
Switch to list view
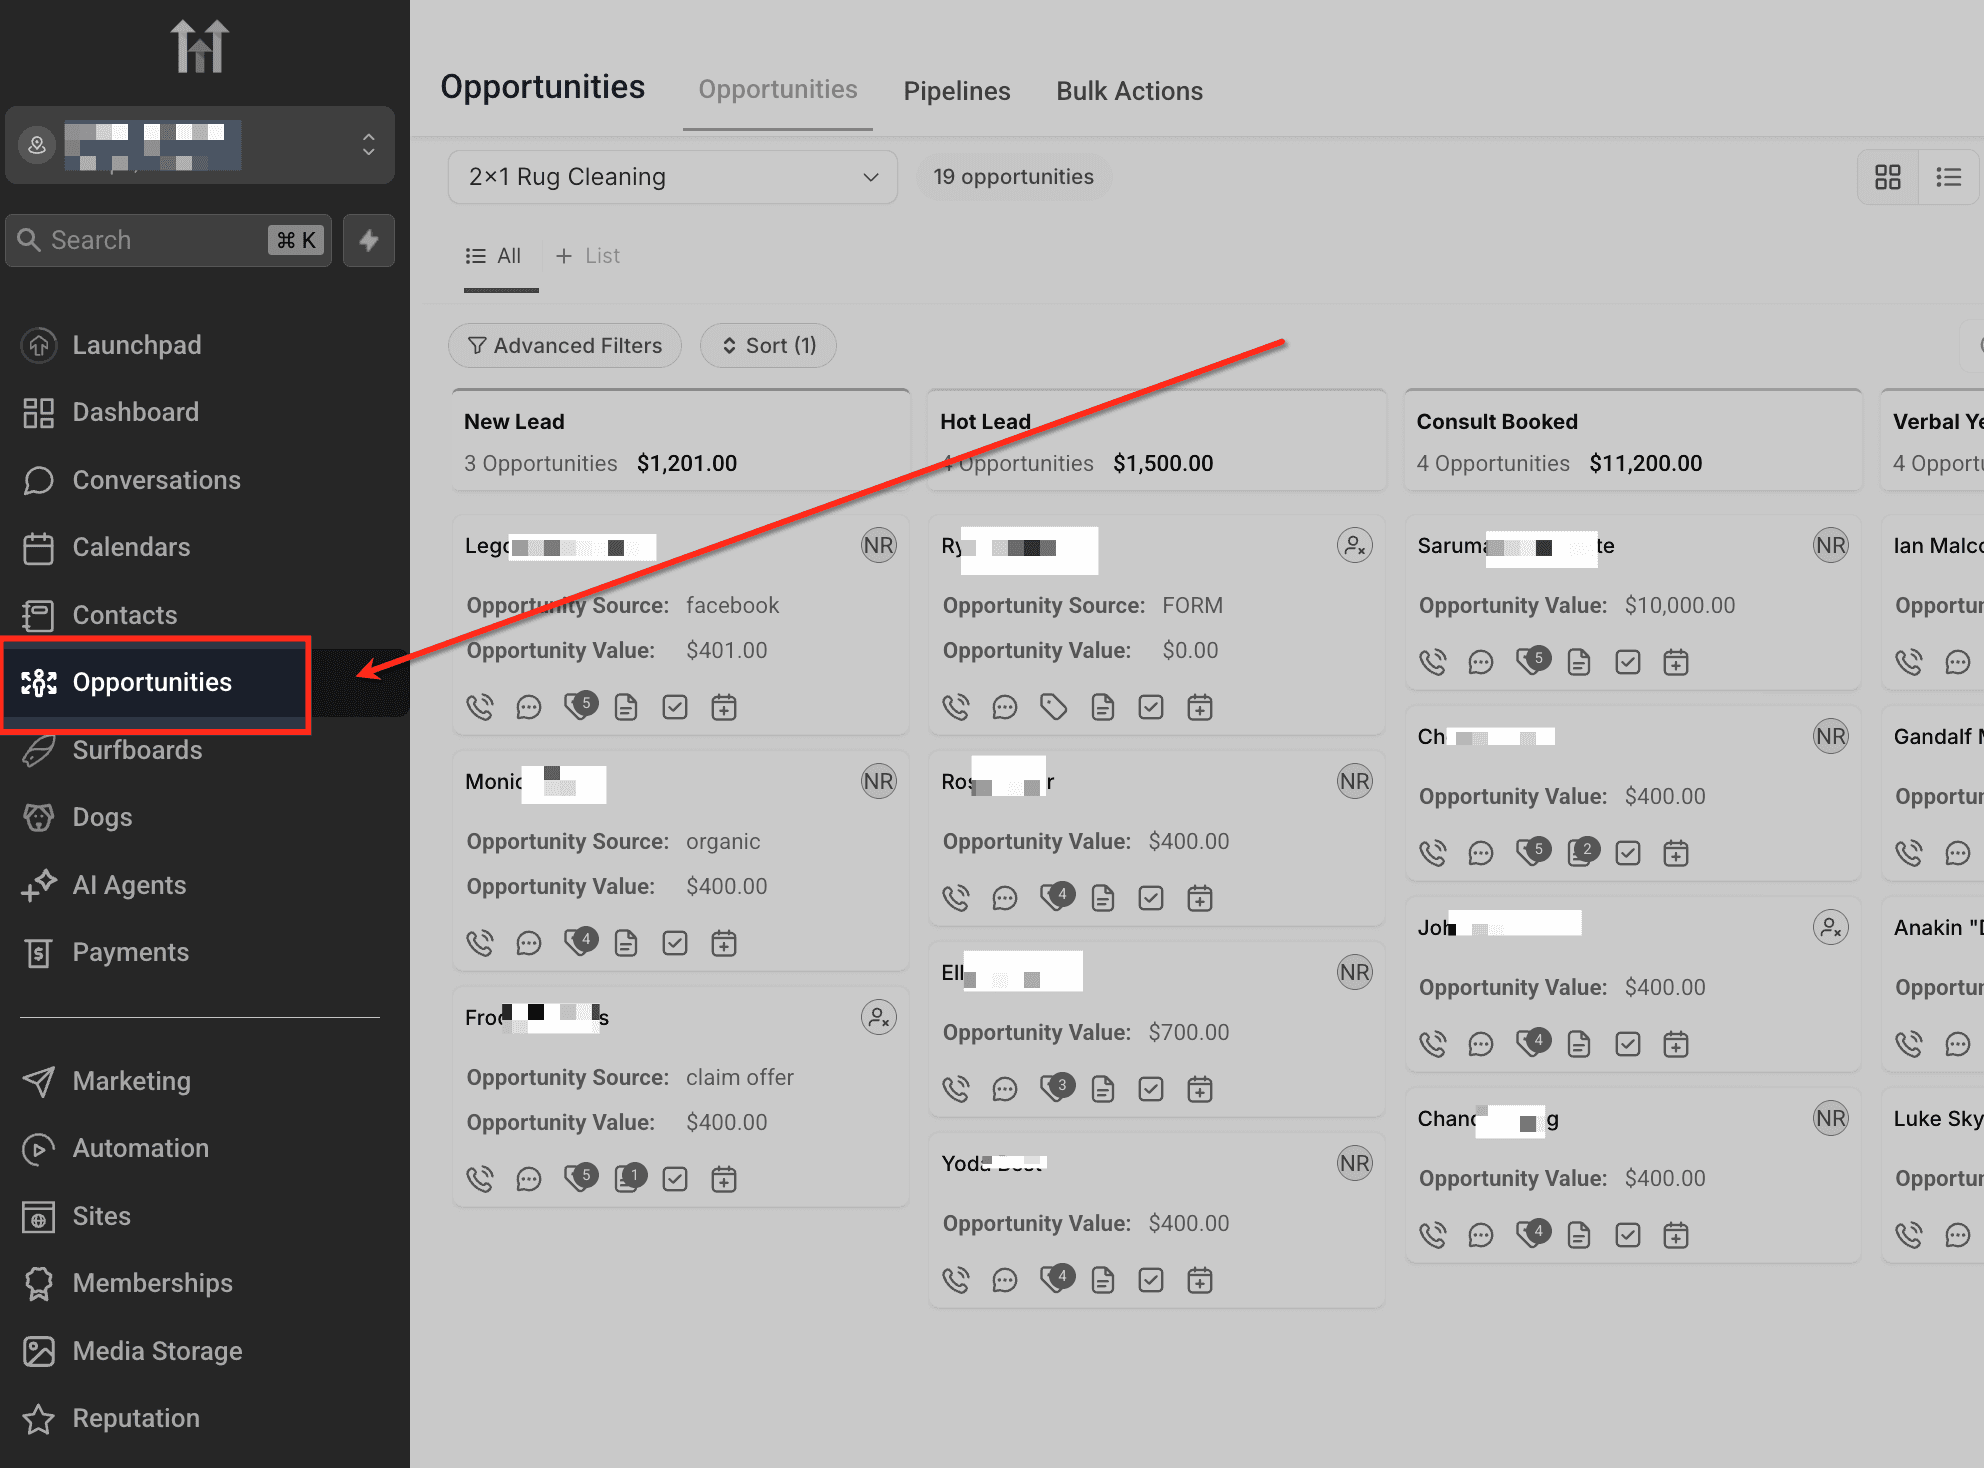point(1948,177)
